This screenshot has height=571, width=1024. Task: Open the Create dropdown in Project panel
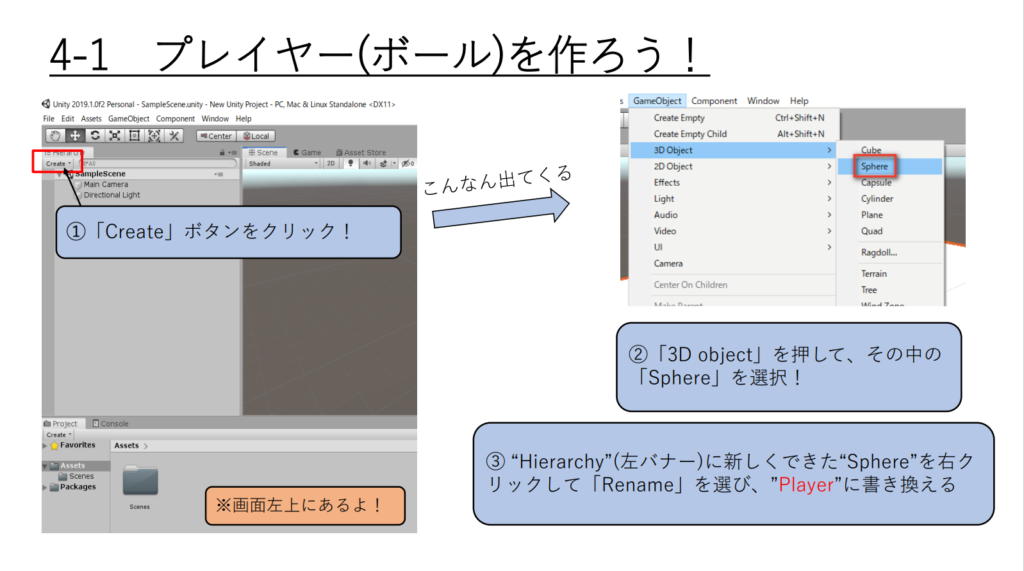click(x=59, y=434)
